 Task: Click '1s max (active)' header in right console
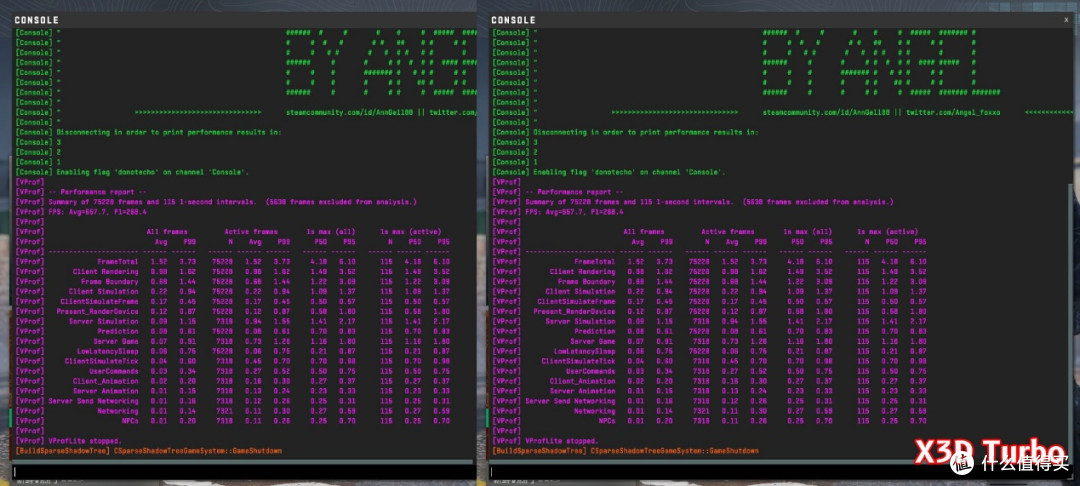pos(888,232)
